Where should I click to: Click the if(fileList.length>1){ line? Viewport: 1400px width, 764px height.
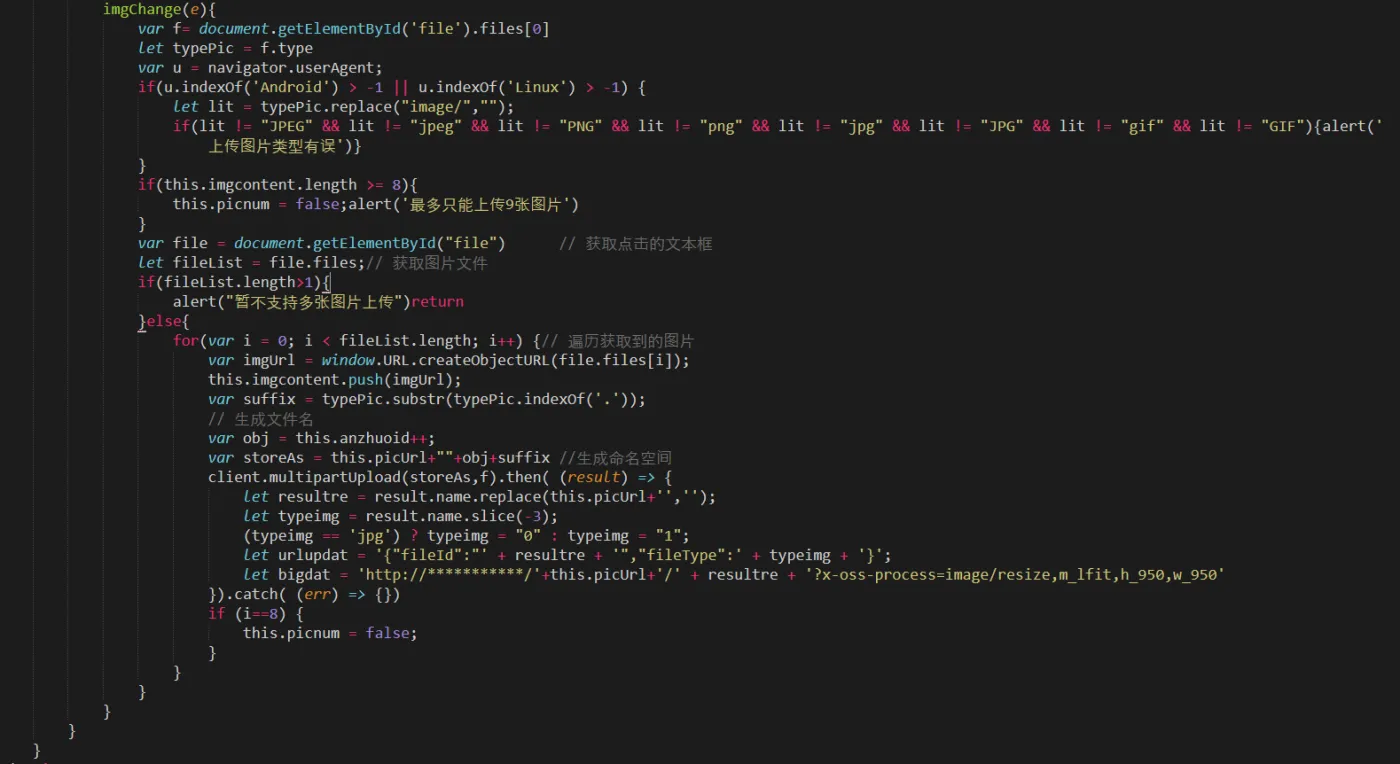tap(234, 282)
